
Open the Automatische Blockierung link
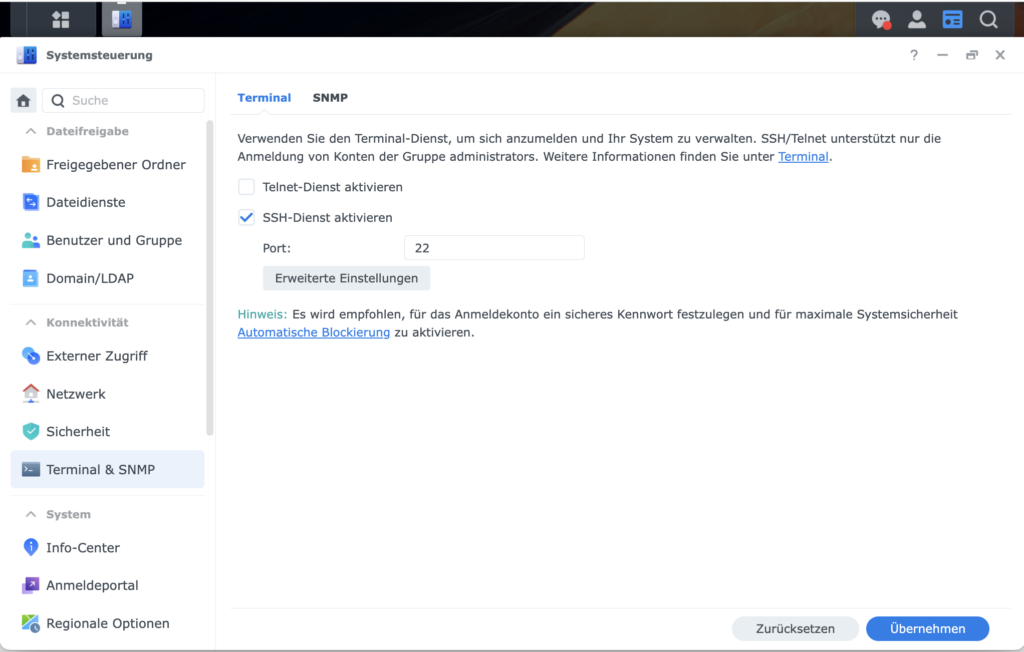pyautogui.click(x=313, y=333)
